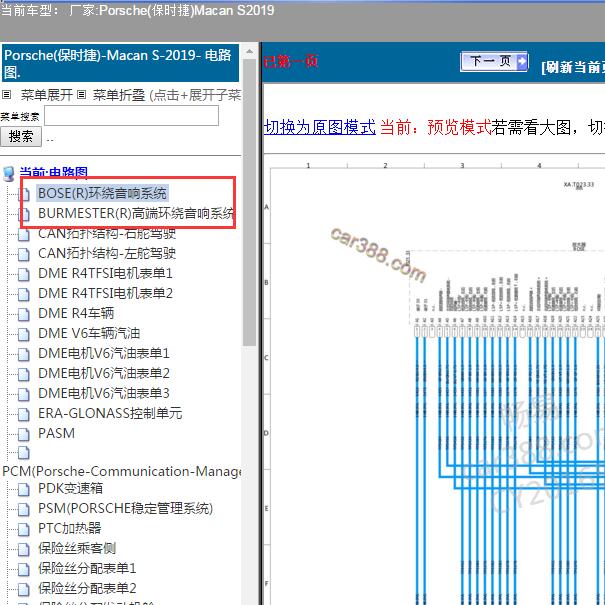Screen dimensions: 605x605
Task: Click the sidebar scrollbar up arrow
Action: 250,51
